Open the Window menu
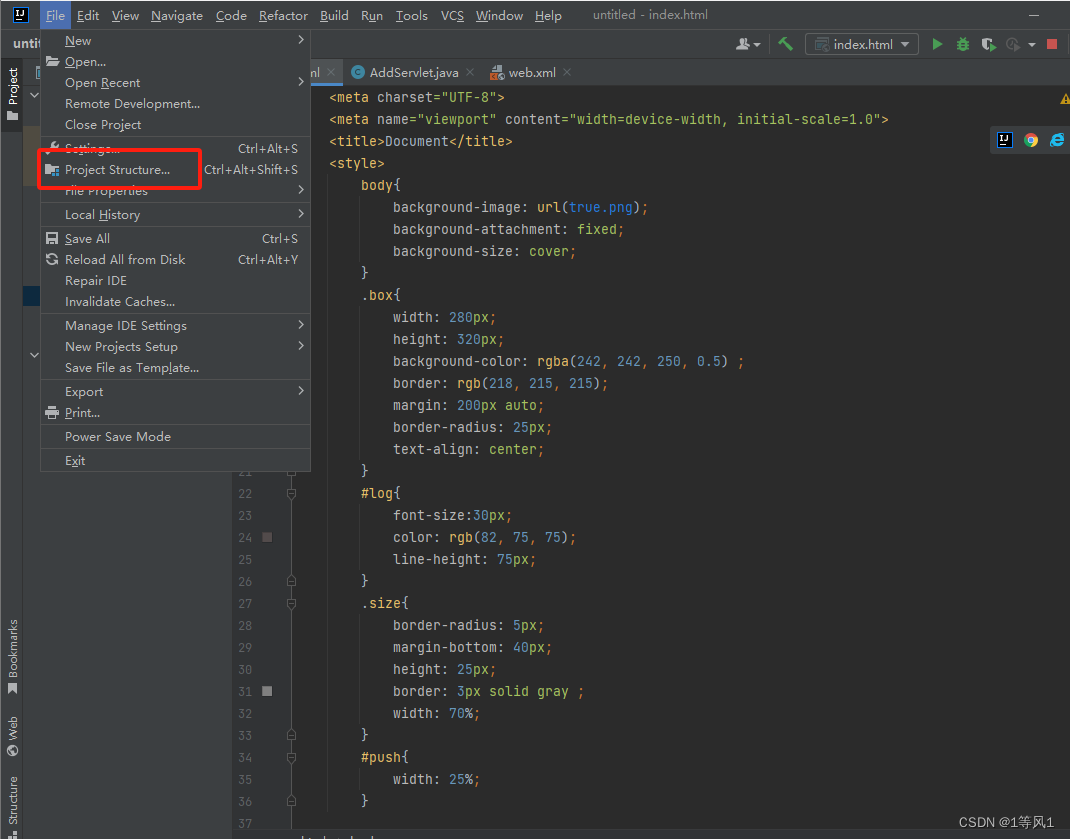The width and height of the screenshot is (1070, 839). (x=499, y=16)
